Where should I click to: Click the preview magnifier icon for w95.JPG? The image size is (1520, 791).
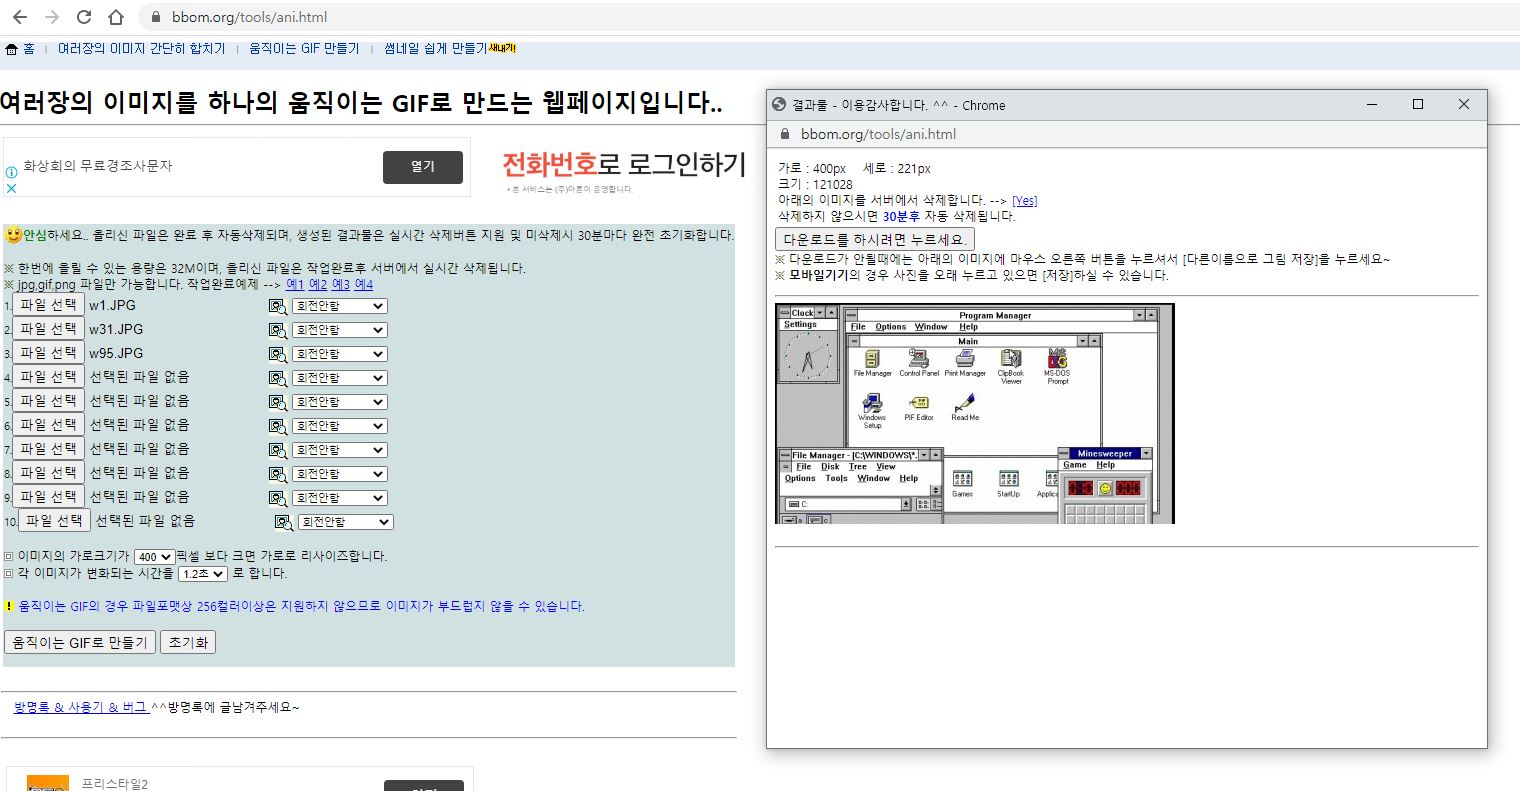pyautogui.click(x=277, y=354)
